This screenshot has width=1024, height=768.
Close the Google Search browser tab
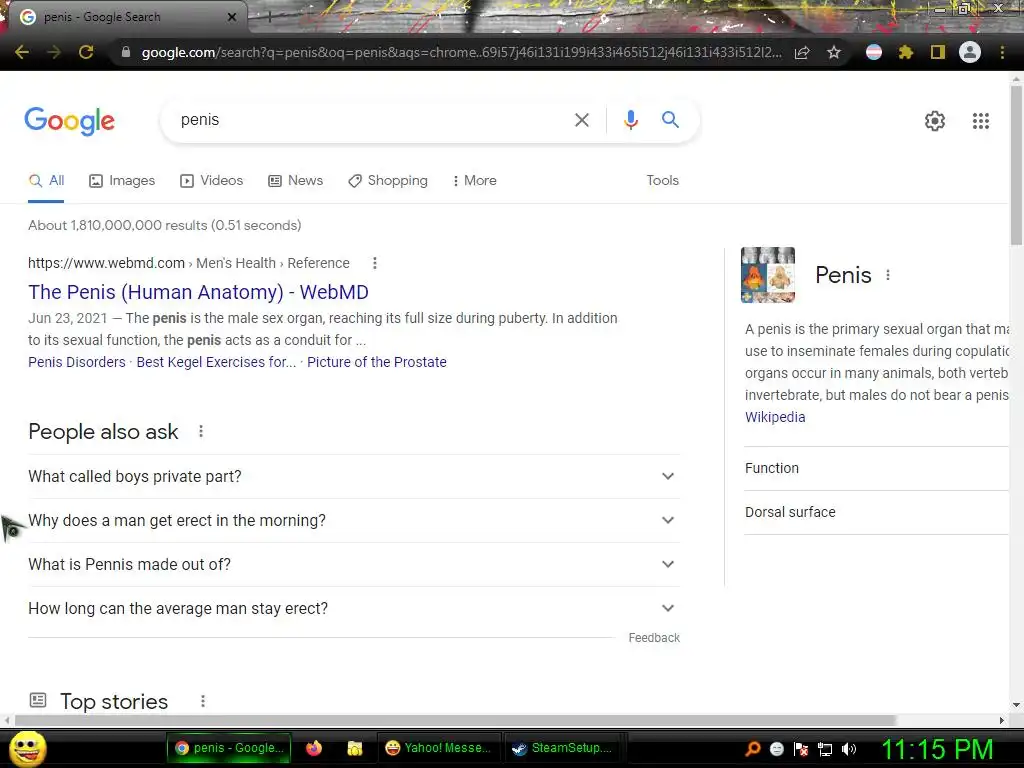[x=232, y=17]
